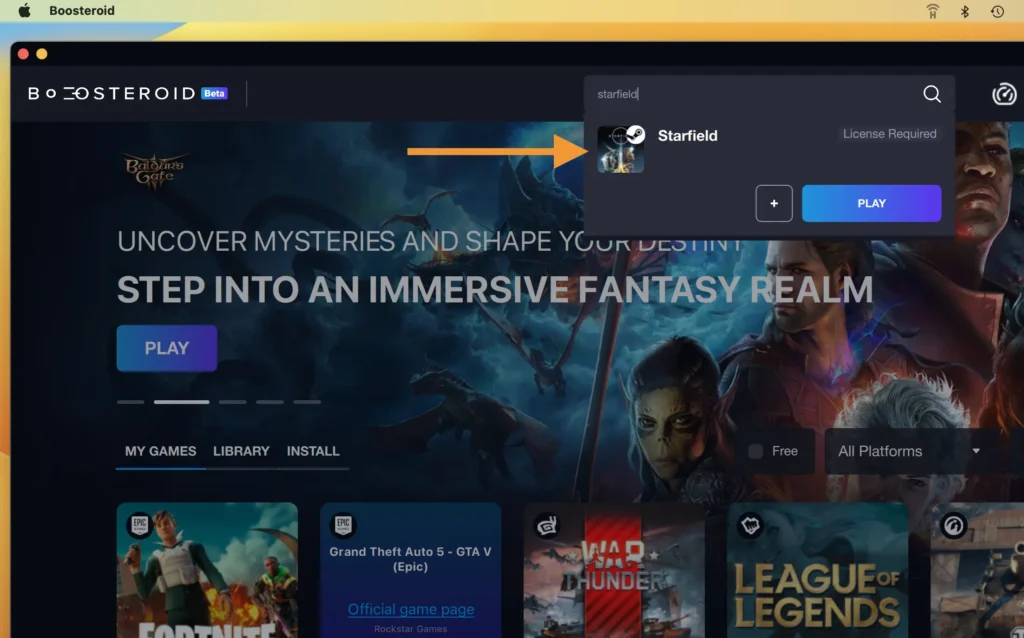Play the featured Baldur's Gate banner game

tap(167, 348)
